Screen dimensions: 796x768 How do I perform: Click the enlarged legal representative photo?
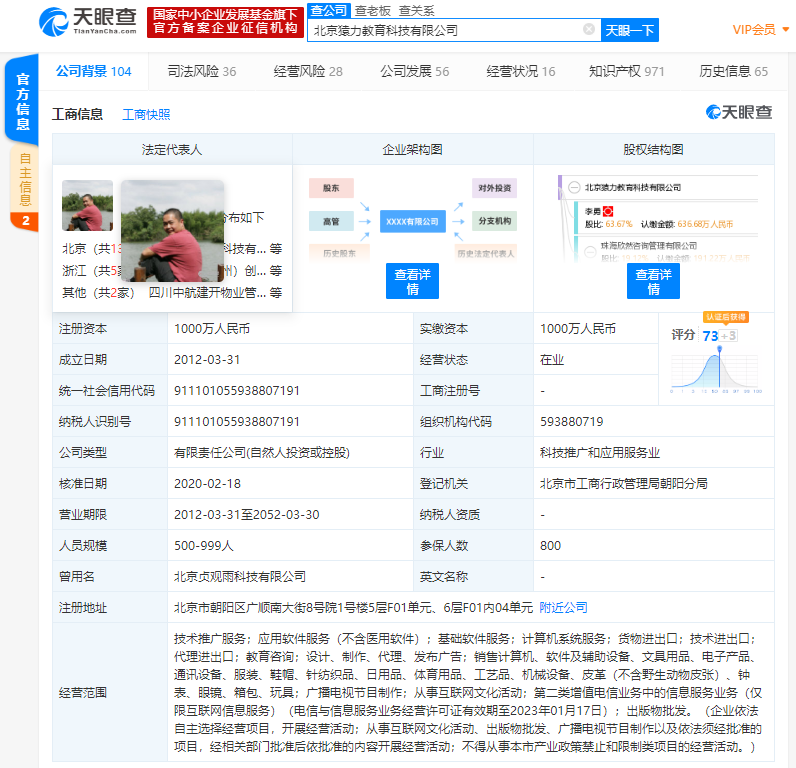click(172, 231)
